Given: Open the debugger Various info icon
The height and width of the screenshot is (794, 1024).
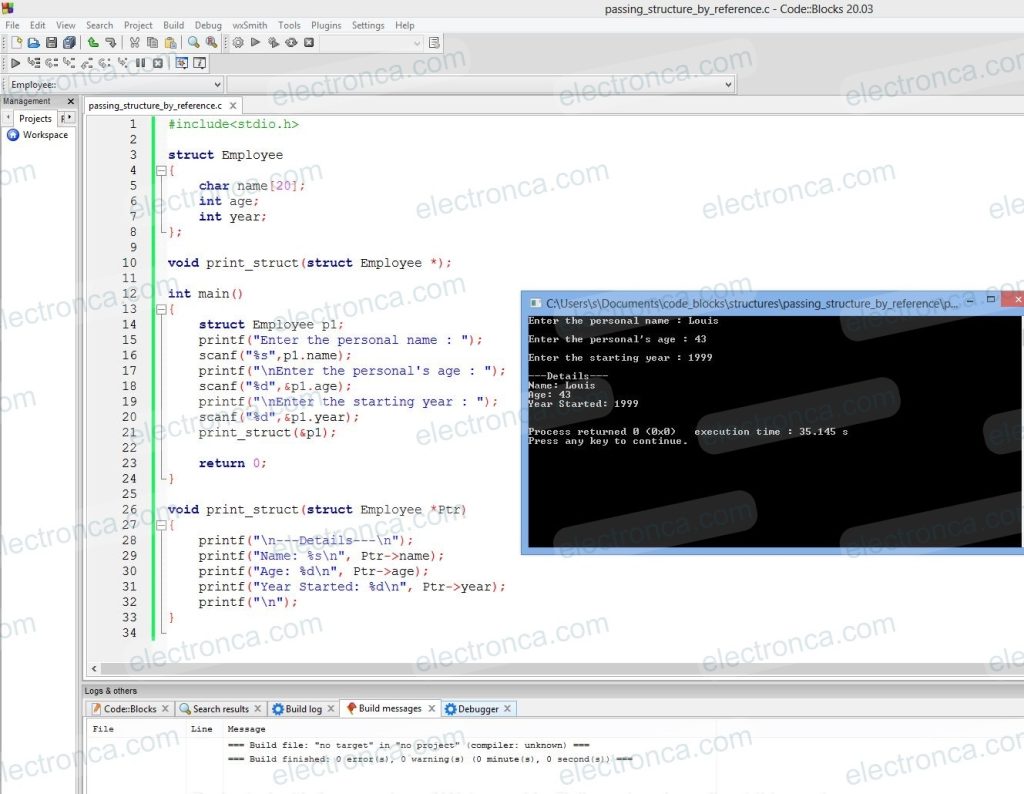Looking at the screenshot, I should click(x=199, y=63).
